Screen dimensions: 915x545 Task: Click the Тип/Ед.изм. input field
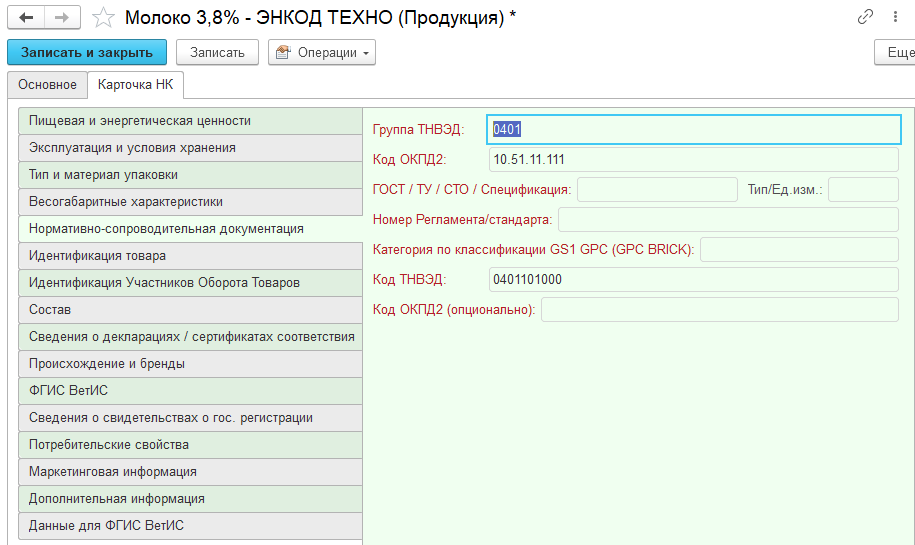(x=863, y=190)
